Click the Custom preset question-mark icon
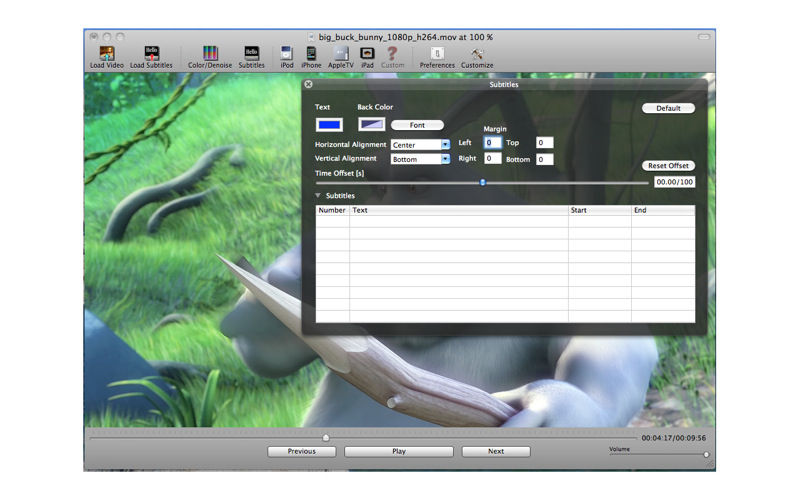The width and height of the screenshot is (800, 500). click(392, 57)
